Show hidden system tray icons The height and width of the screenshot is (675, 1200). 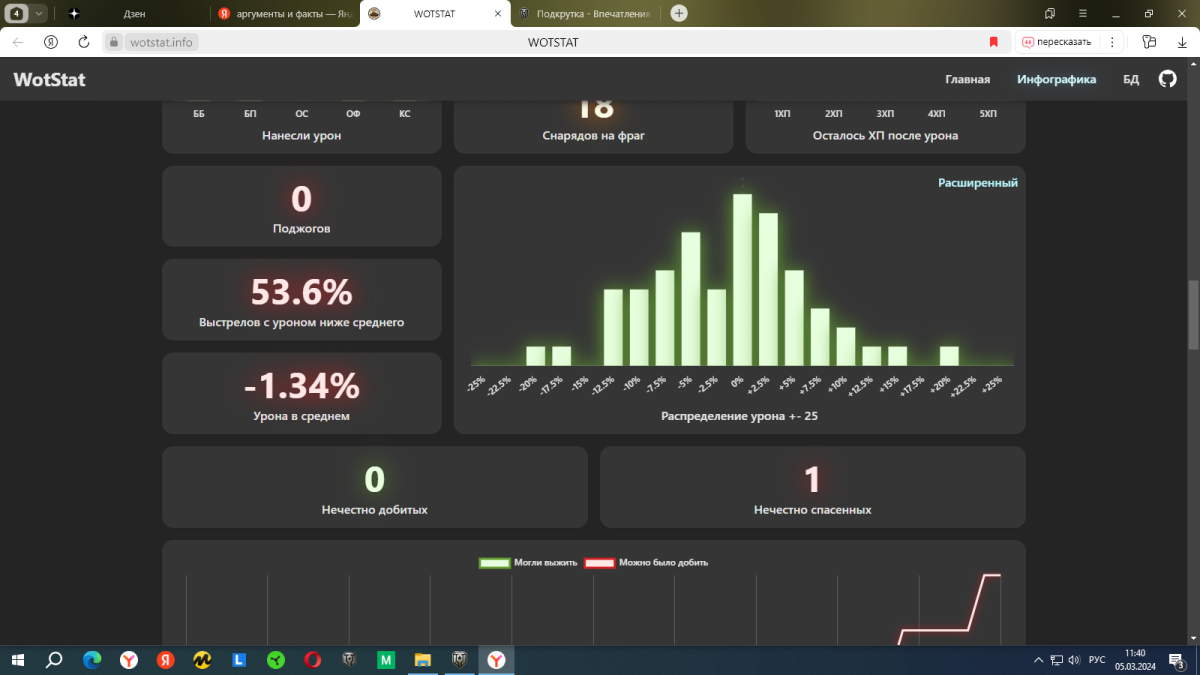point(1038,660)
